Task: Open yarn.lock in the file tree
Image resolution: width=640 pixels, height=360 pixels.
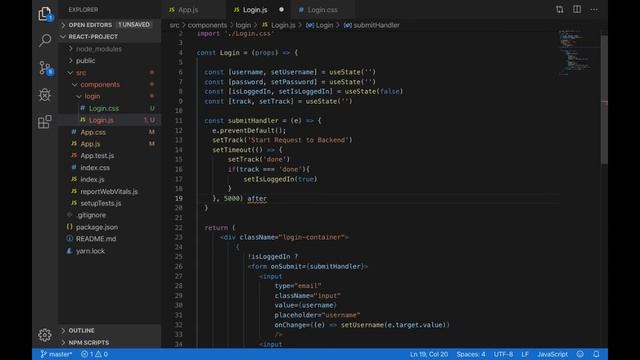Action: click(x=90, y=251)
